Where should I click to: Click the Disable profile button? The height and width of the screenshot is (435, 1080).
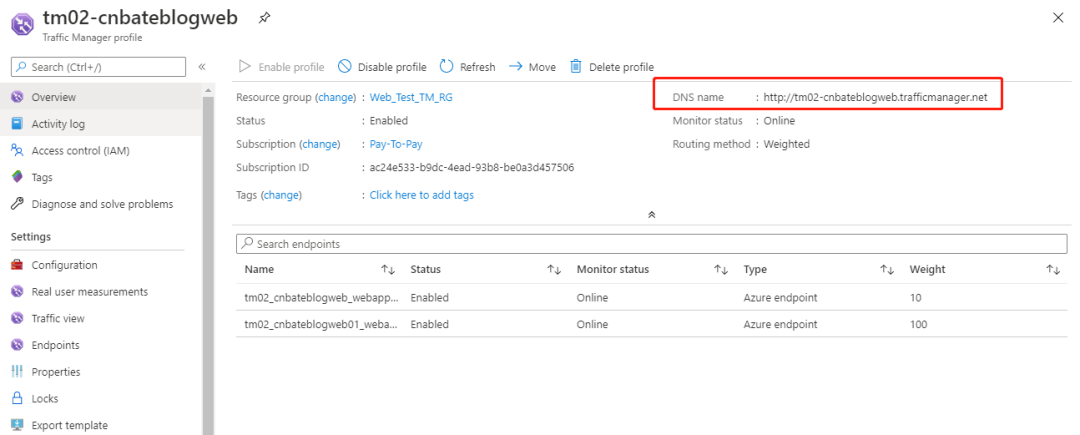pyautogui.click(x=382, y=67)
